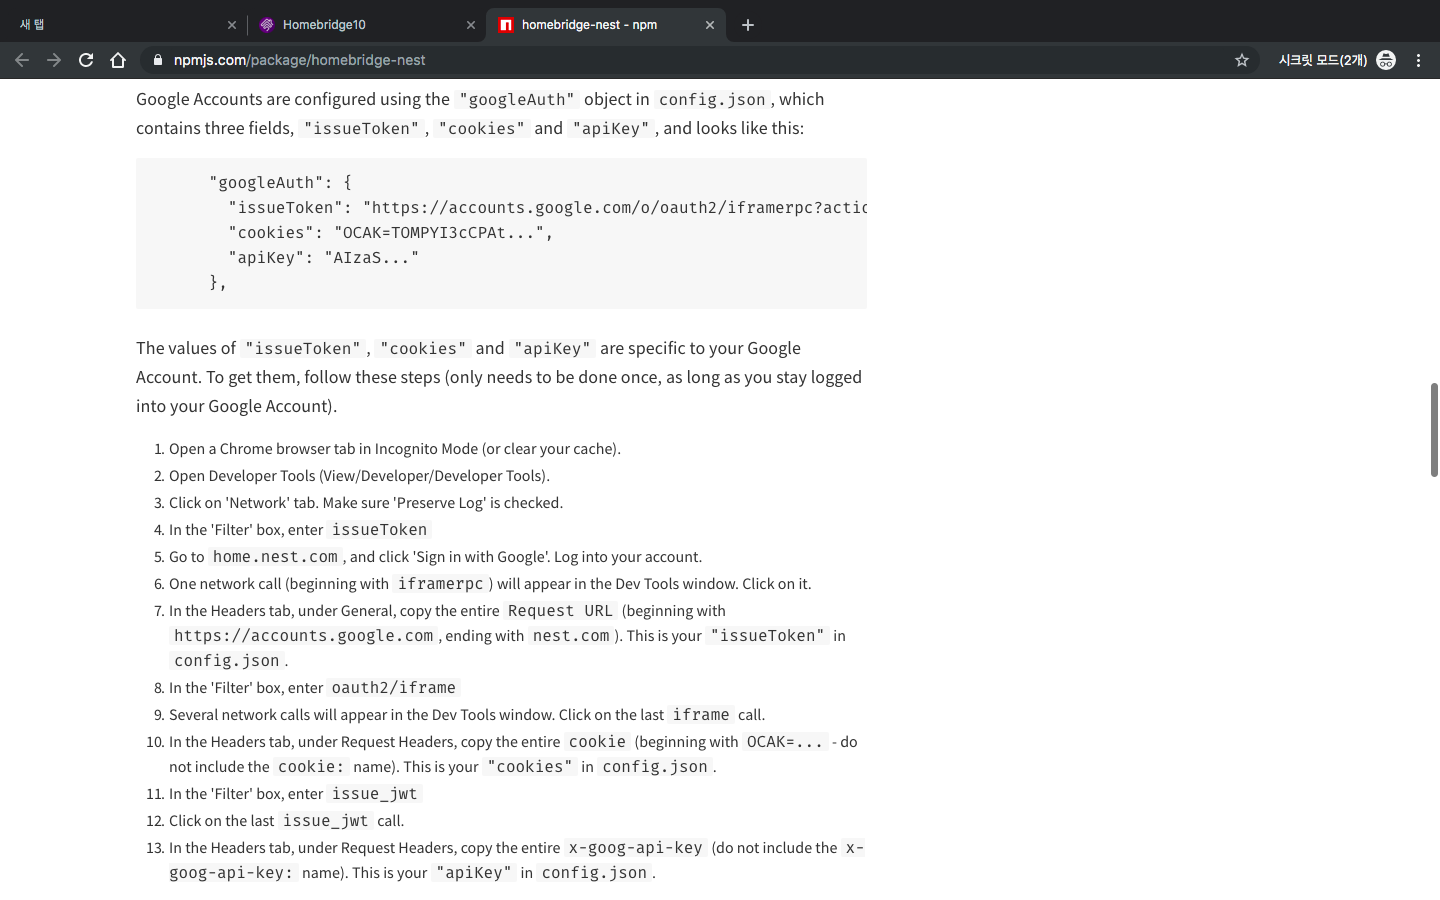Click oauth2/iframe code in step 8
Screen dimensions: 1440x900
393,688
